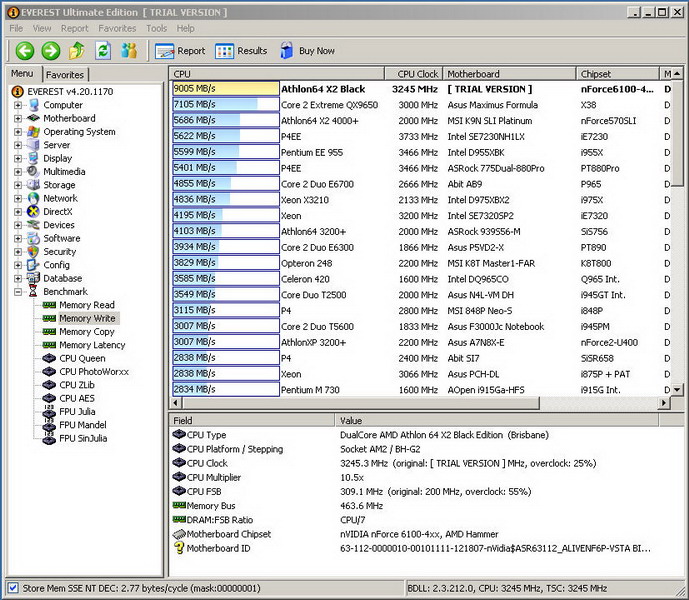Switch to the Favorites tab in sidebar
Screen dimensions: 689x600
pyautogui.click(x=65, y=75)
